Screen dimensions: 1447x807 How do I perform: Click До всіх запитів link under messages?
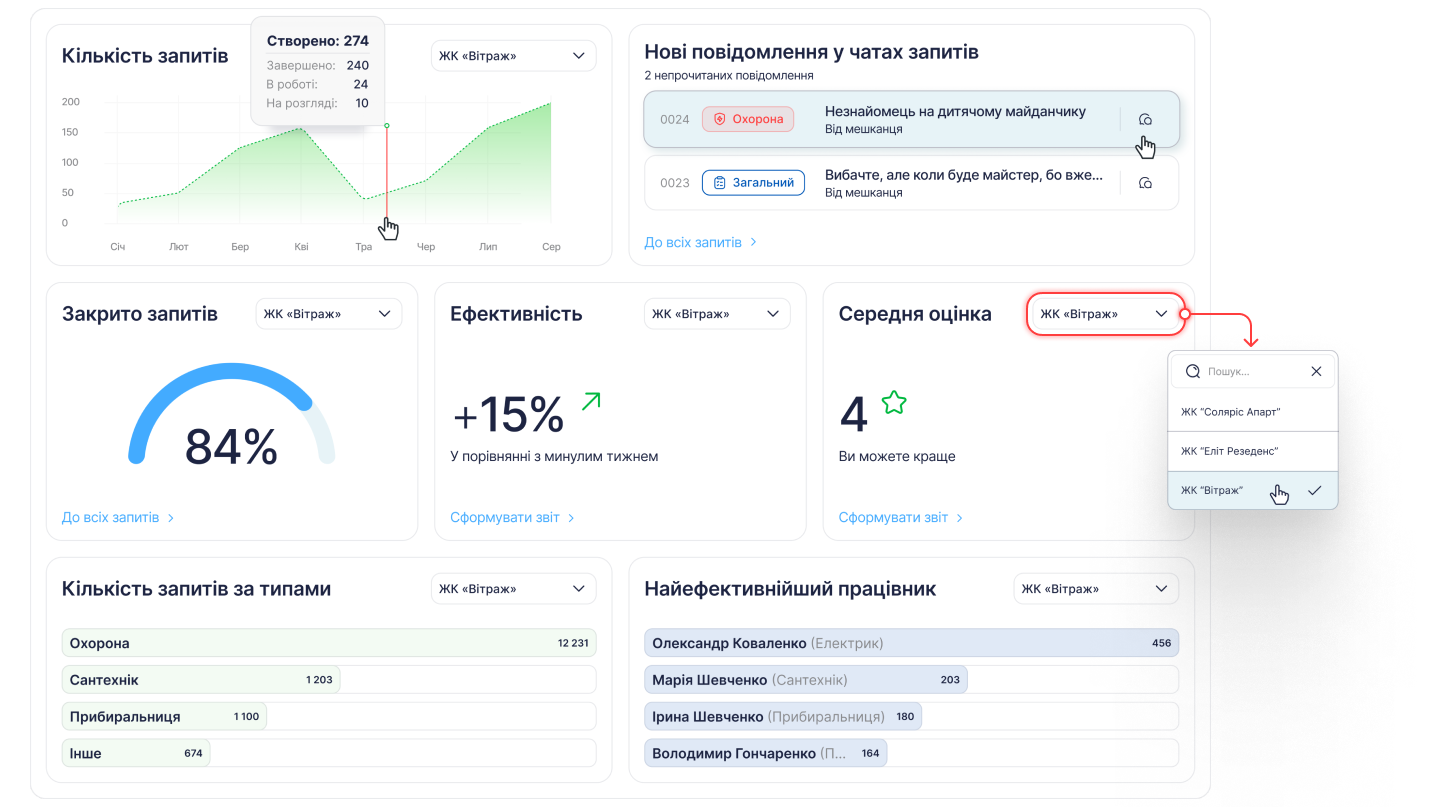(x=700, y=242)
